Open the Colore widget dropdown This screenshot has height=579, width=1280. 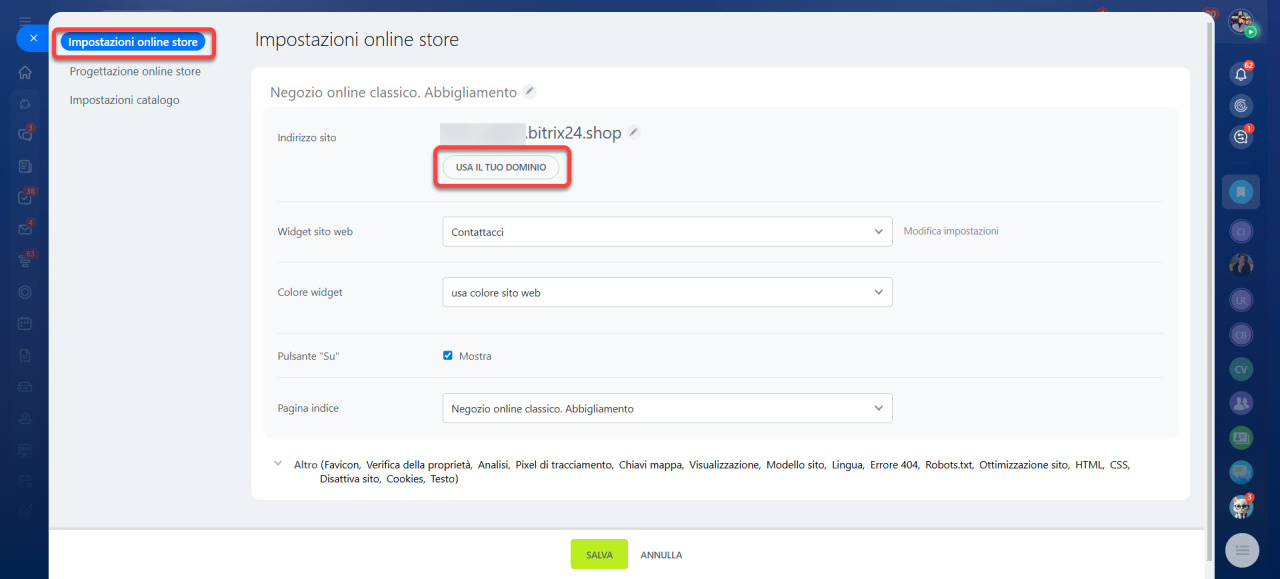[x=666, y=293]
